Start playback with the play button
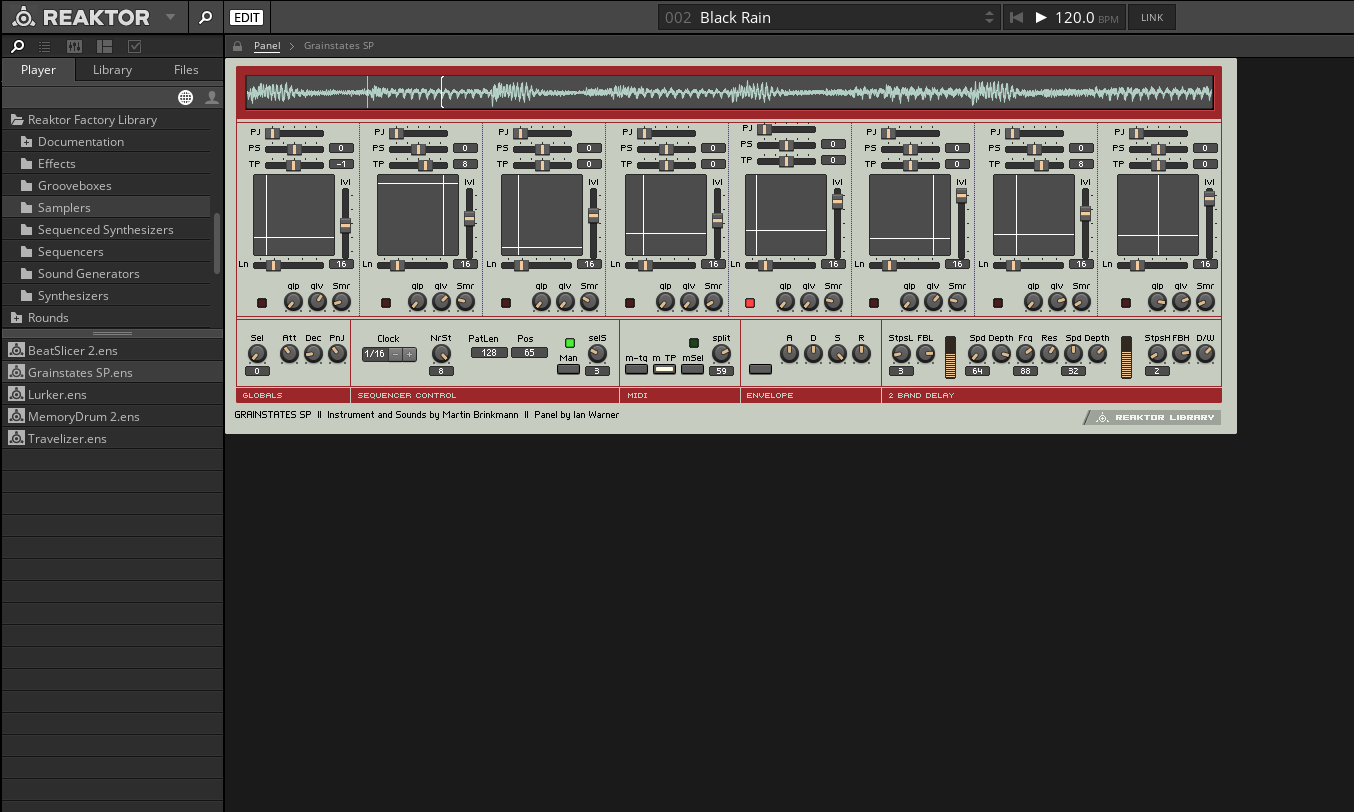The width and height of the screenshot is (1354, 812). (x=1041, y=17)
